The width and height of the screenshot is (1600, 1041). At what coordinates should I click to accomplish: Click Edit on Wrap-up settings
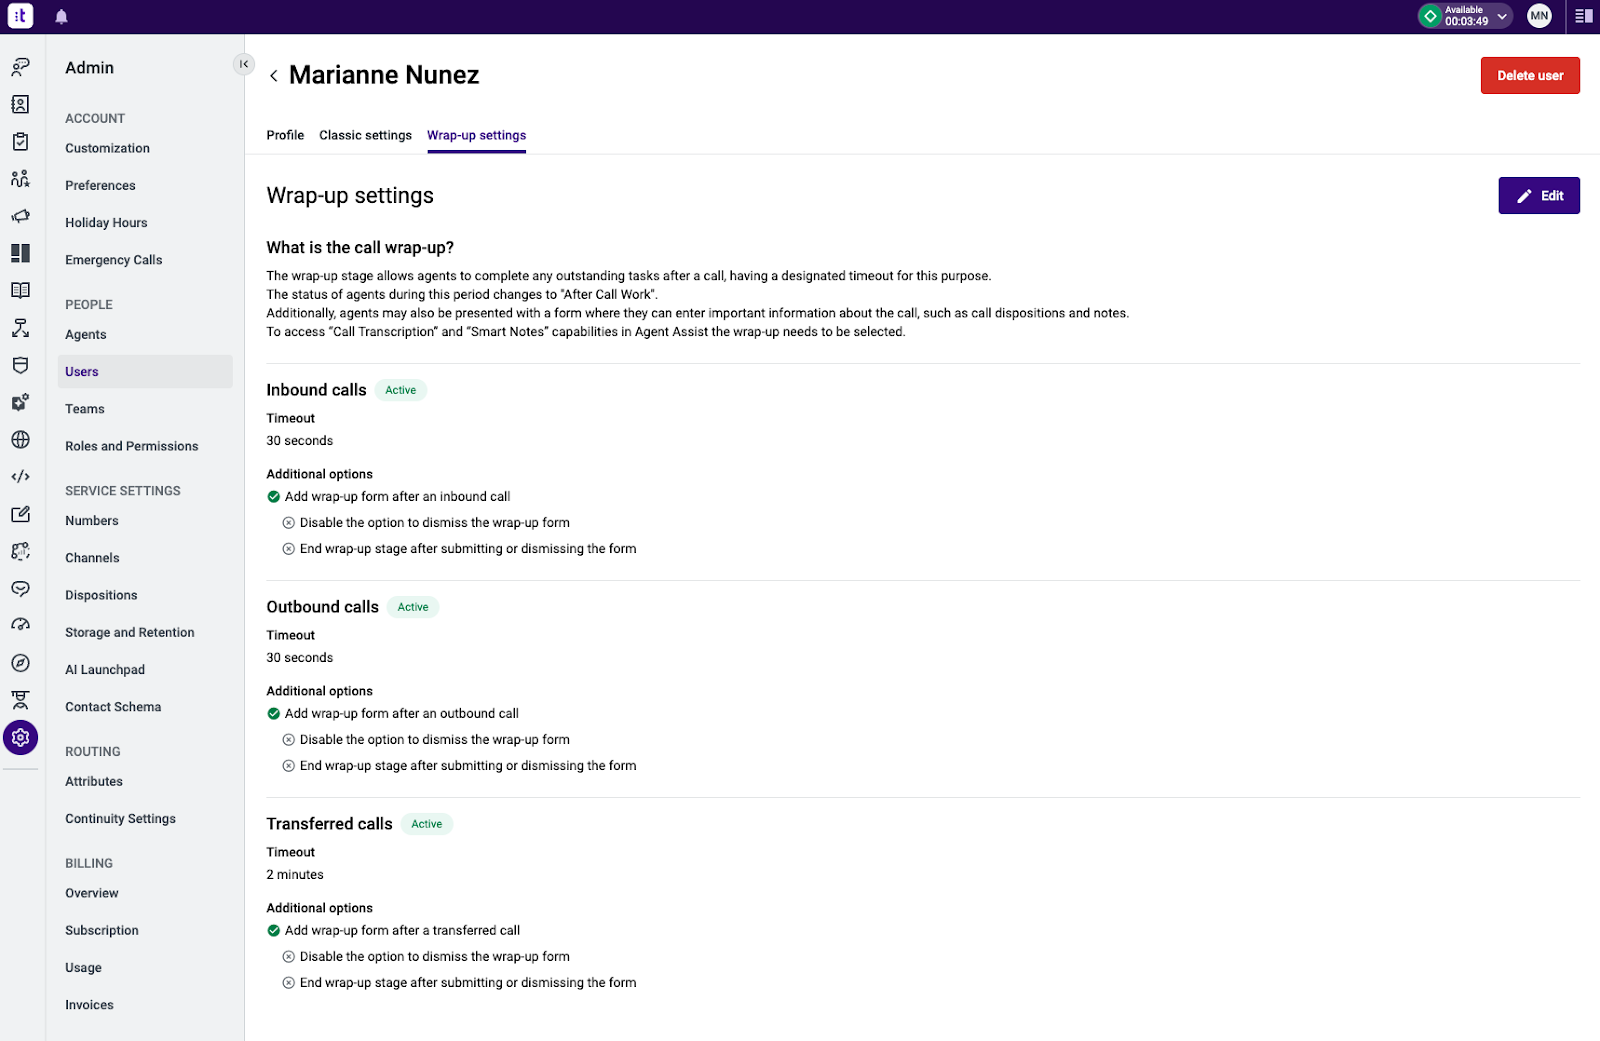1539,195
